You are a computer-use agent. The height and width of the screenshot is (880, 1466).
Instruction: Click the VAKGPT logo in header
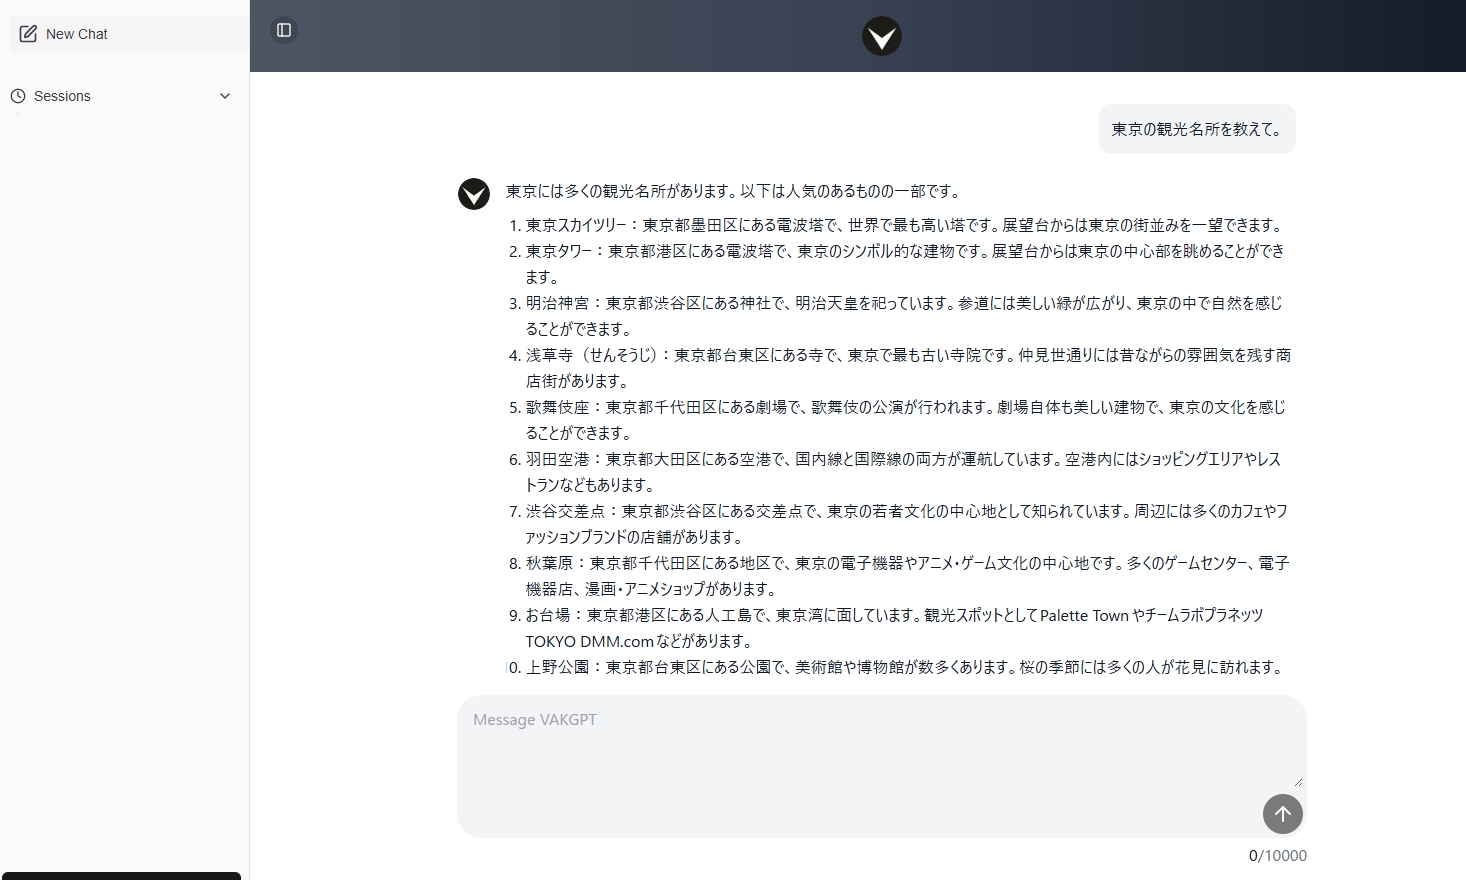pos(881,37)
